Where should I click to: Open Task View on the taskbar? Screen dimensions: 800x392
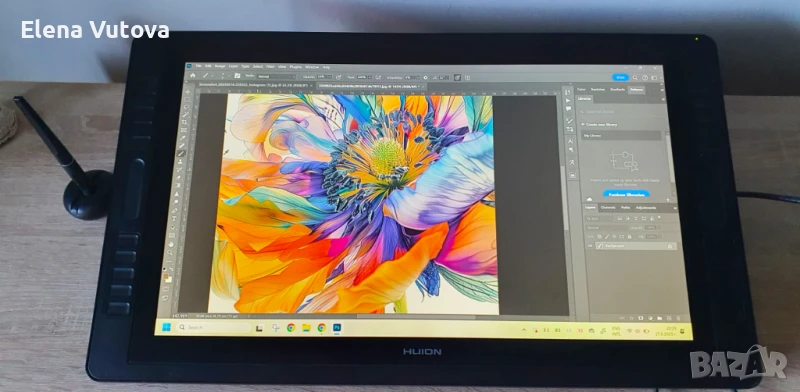(259, 328)
